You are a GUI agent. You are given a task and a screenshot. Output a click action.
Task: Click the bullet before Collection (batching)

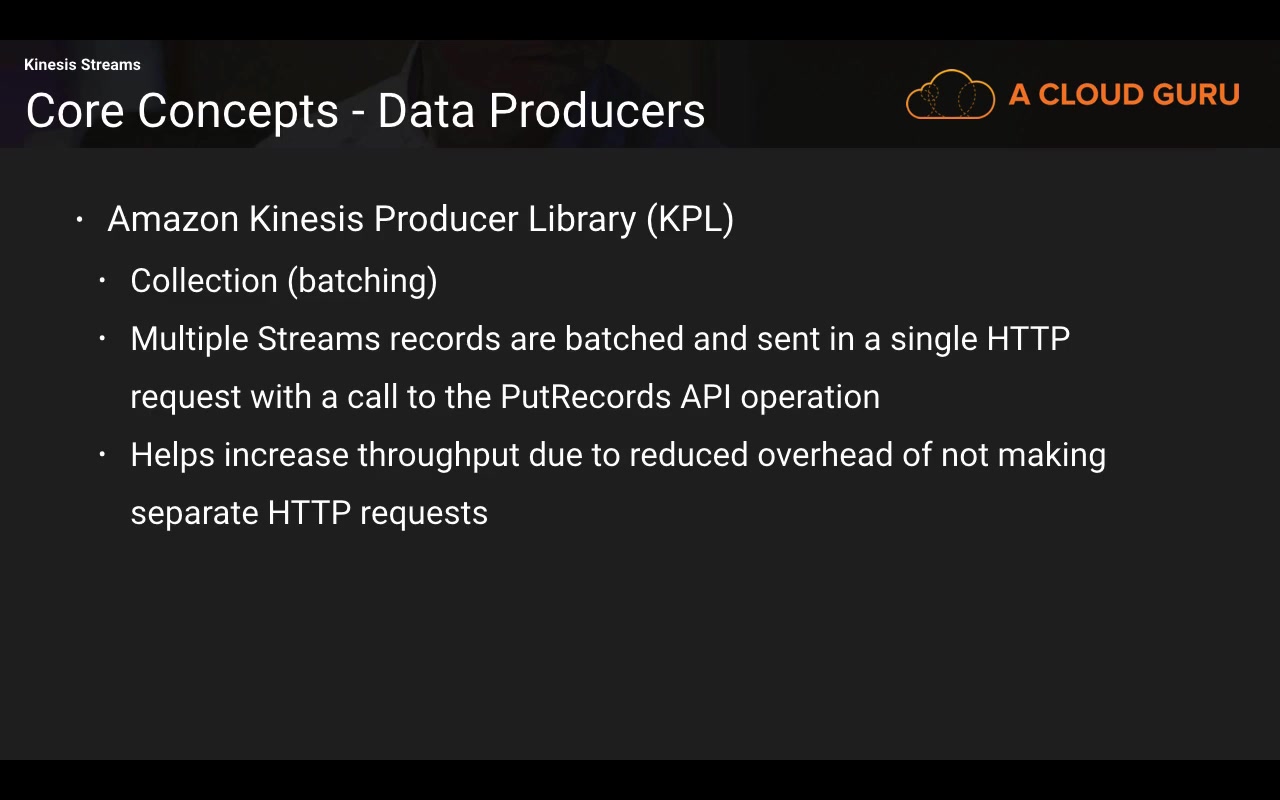[102, 281]
